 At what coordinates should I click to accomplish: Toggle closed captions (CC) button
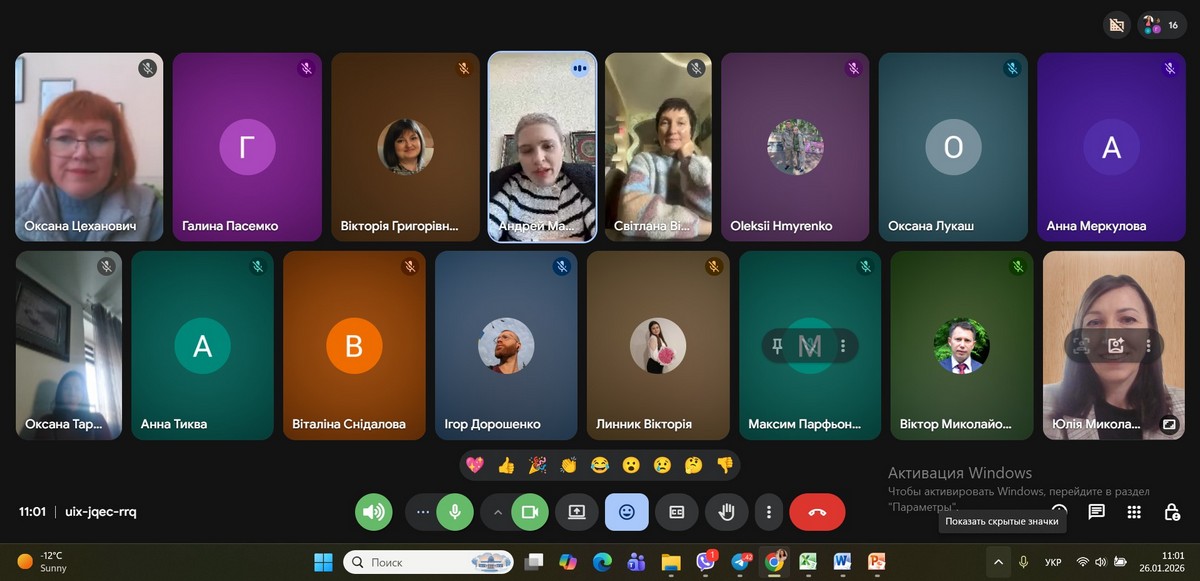[x=677, y=512]
